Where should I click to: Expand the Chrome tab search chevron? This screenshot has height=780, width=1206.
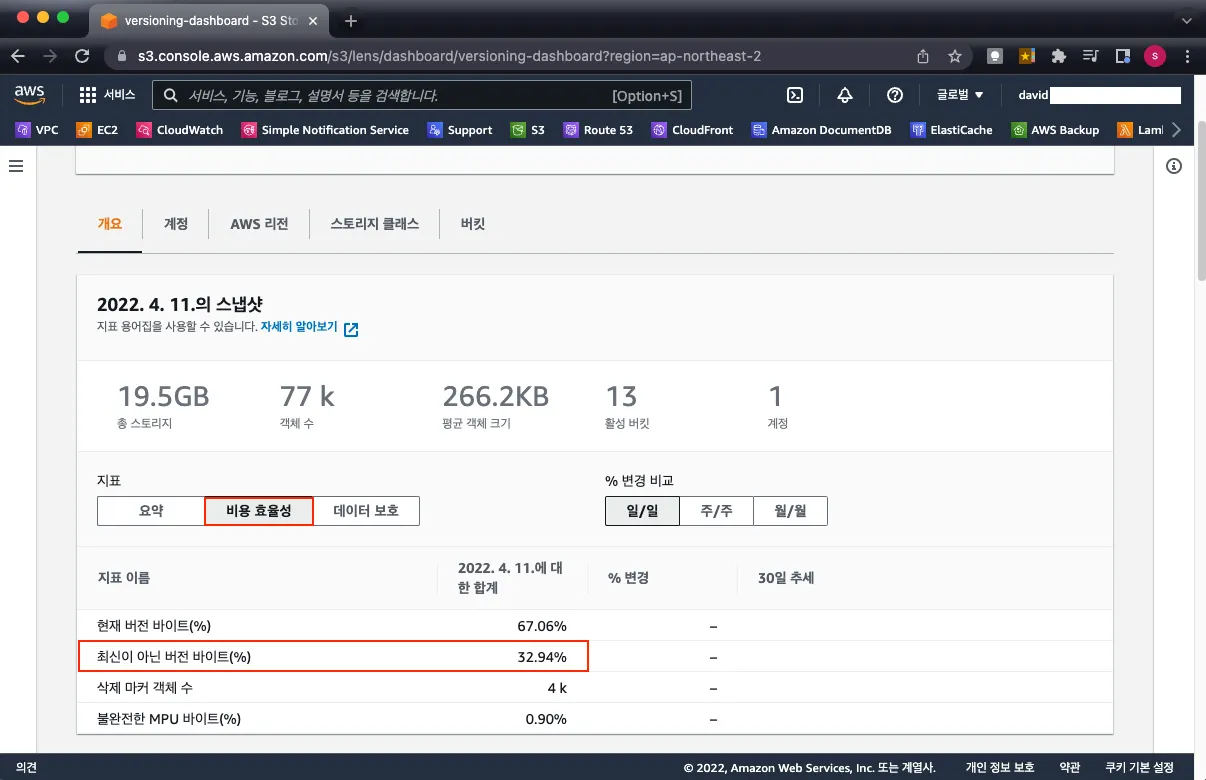coord(1186,20)
